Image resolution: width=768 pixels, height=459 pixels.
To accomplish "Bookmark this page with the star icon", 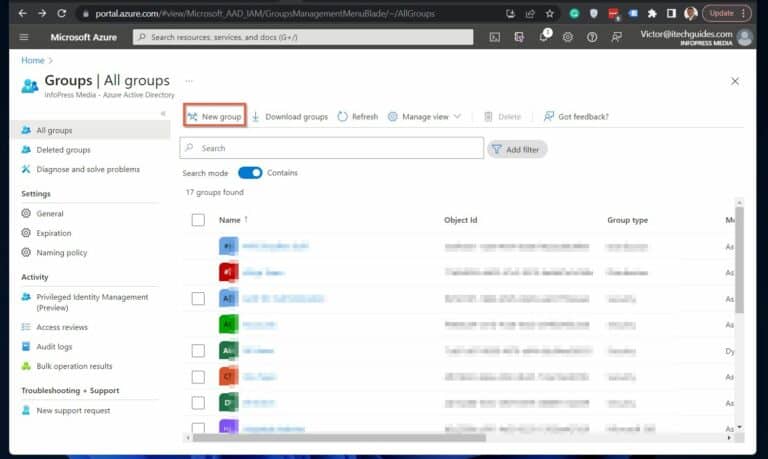I will tap(550, 14).
